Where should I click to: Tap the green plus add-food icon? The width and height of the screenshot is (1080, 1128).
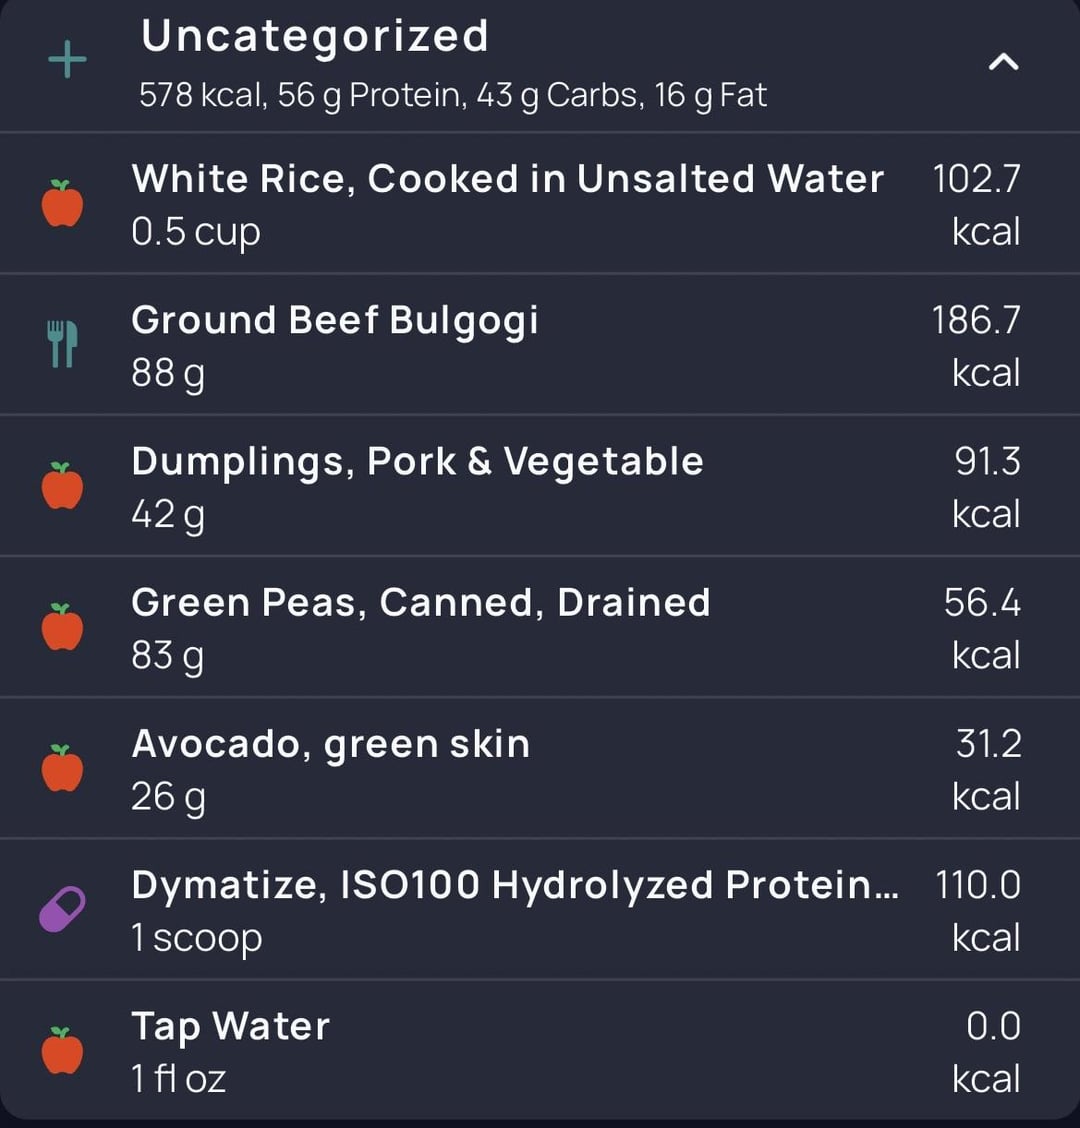coord(67,59)
